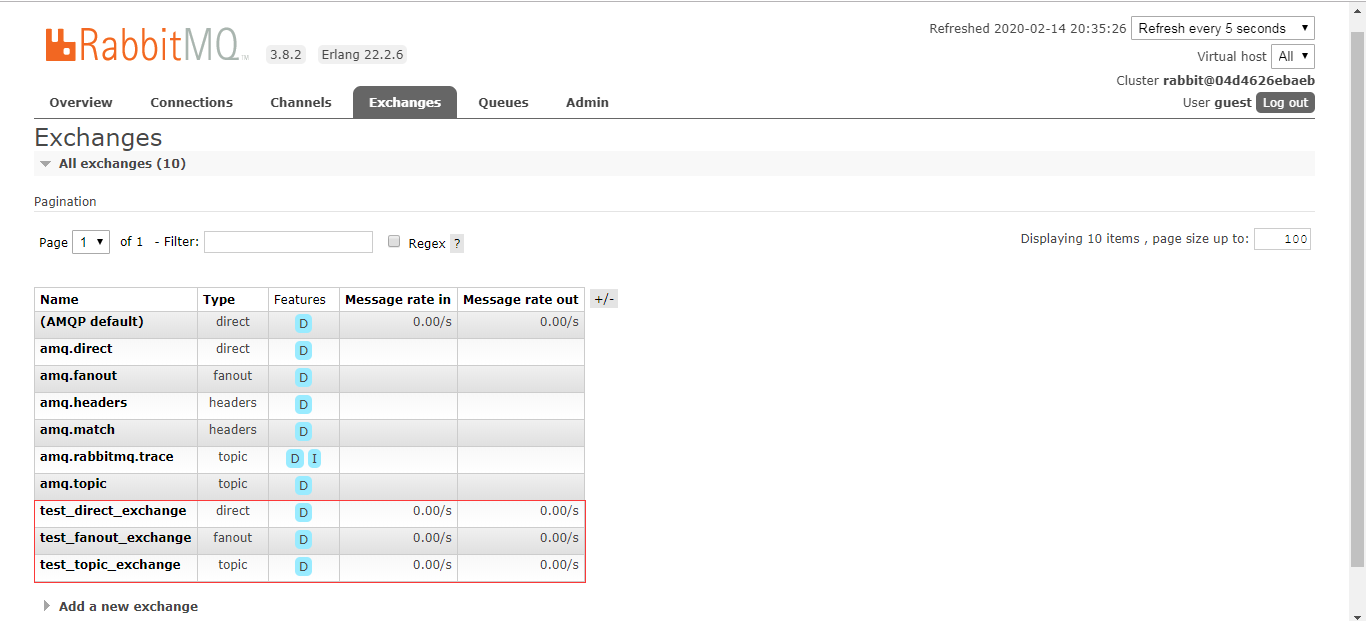Sort by Message rate in header
The image size is (1366, 621).
point(398,300)
